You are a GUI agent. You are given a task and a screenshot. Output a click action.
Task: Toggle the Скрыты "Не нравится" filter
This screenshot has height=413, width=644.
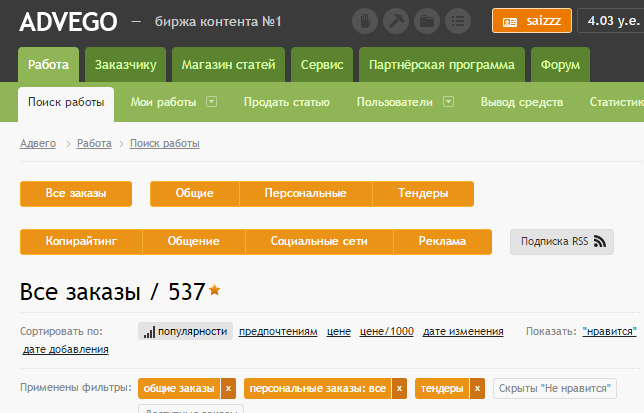555,389
